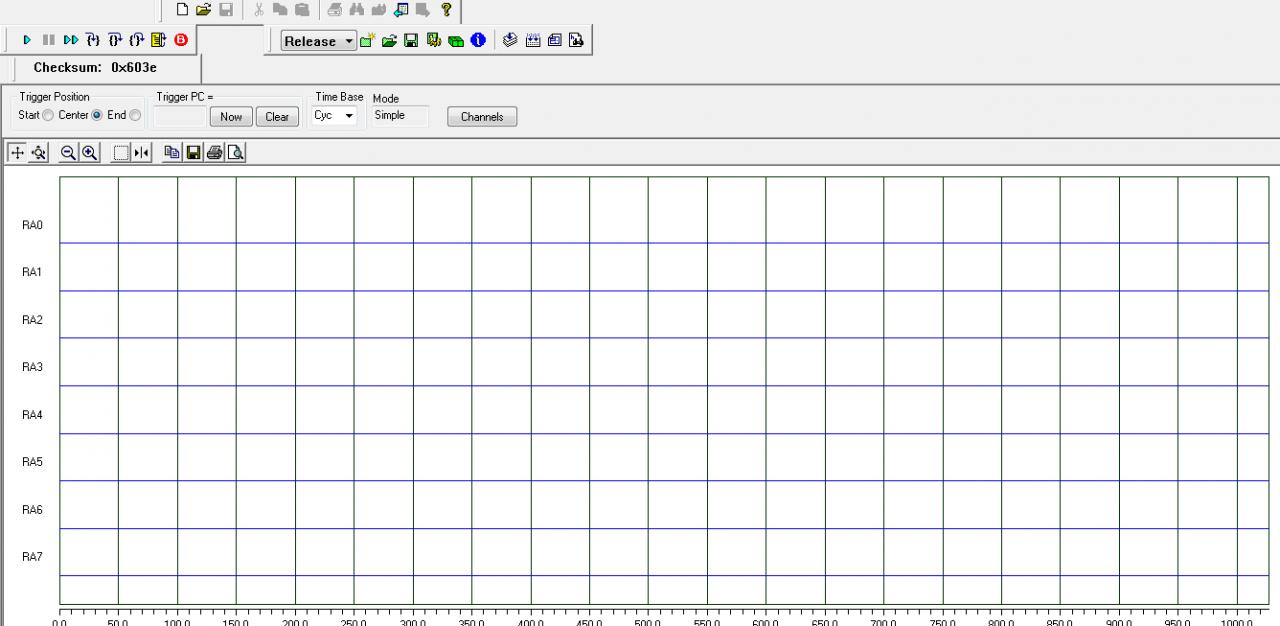Click the last icon in the project toolbar
The width and height of the screenshot is (1280, 626).
[576, 40]
